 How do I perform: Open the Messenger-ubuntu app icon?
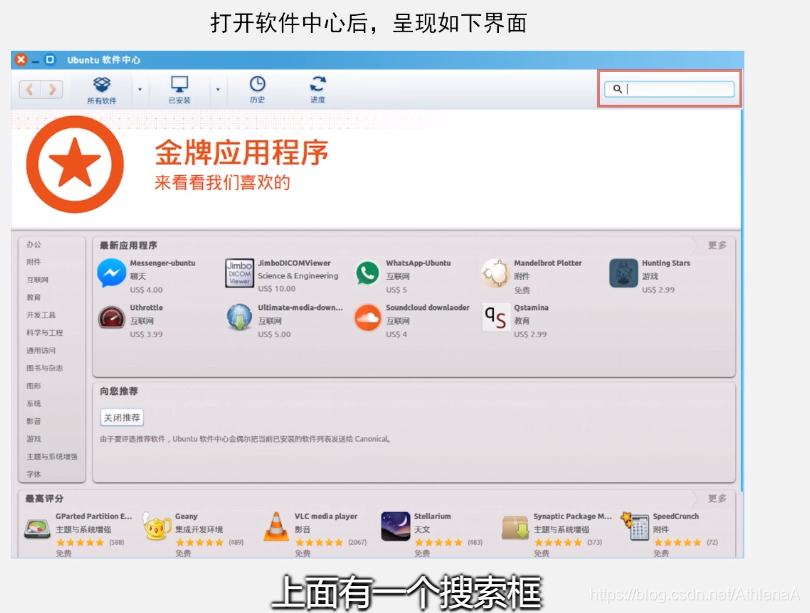(x=112, y=274)
